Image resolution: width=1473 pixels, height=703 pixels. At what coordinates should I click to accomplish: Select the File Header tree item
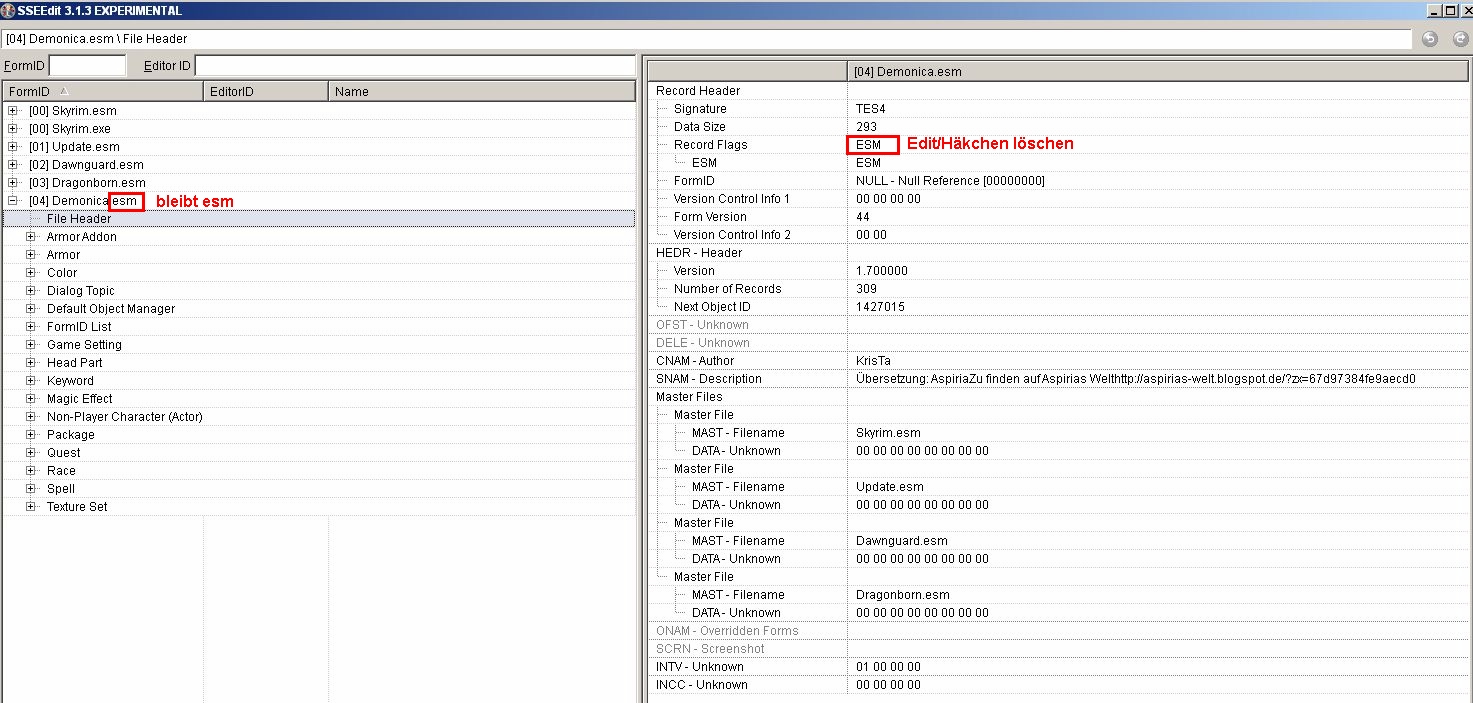[x=79, y=219]
